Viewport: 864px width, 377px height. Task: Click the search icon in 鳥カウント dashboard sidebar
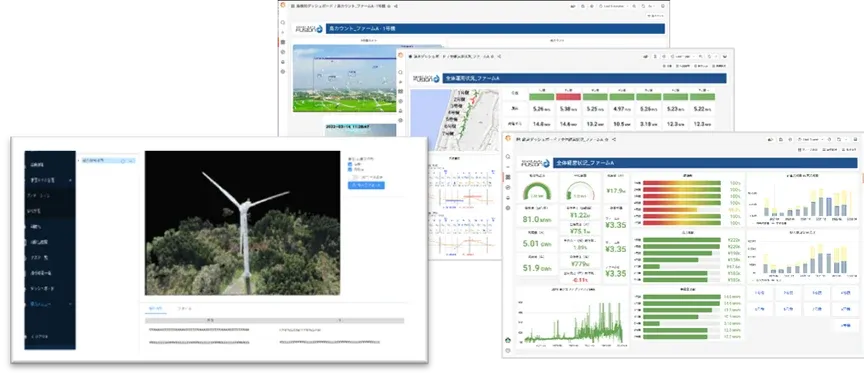click(283, 23)
